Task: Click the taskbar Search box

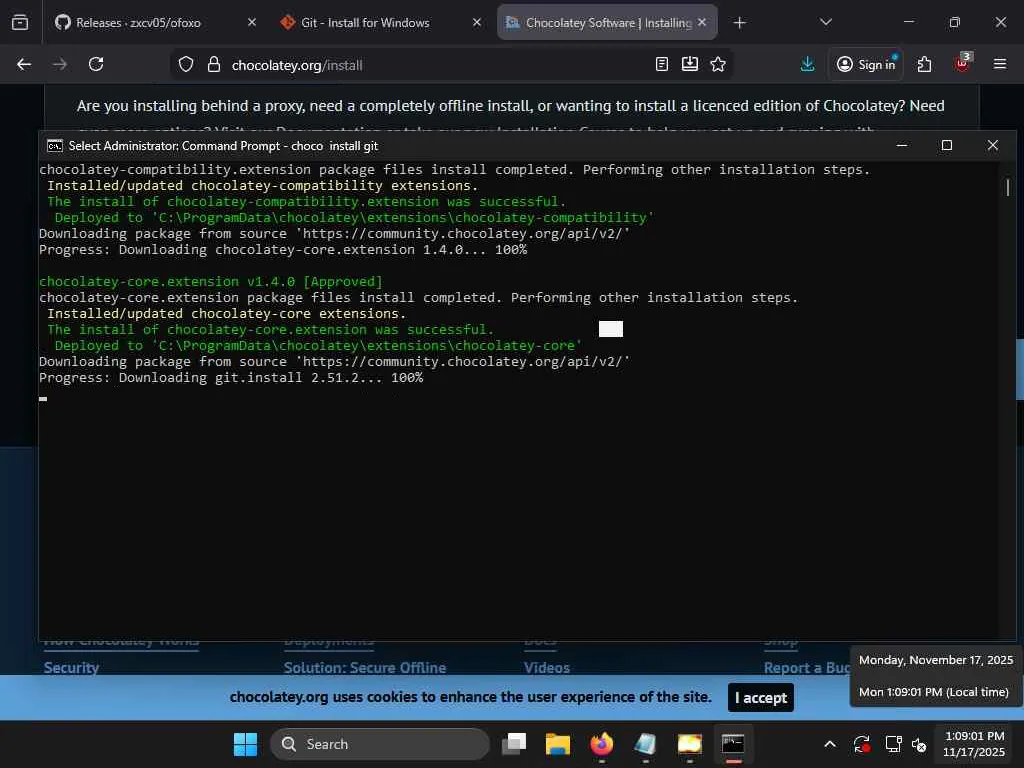Action: click(379, 744)
